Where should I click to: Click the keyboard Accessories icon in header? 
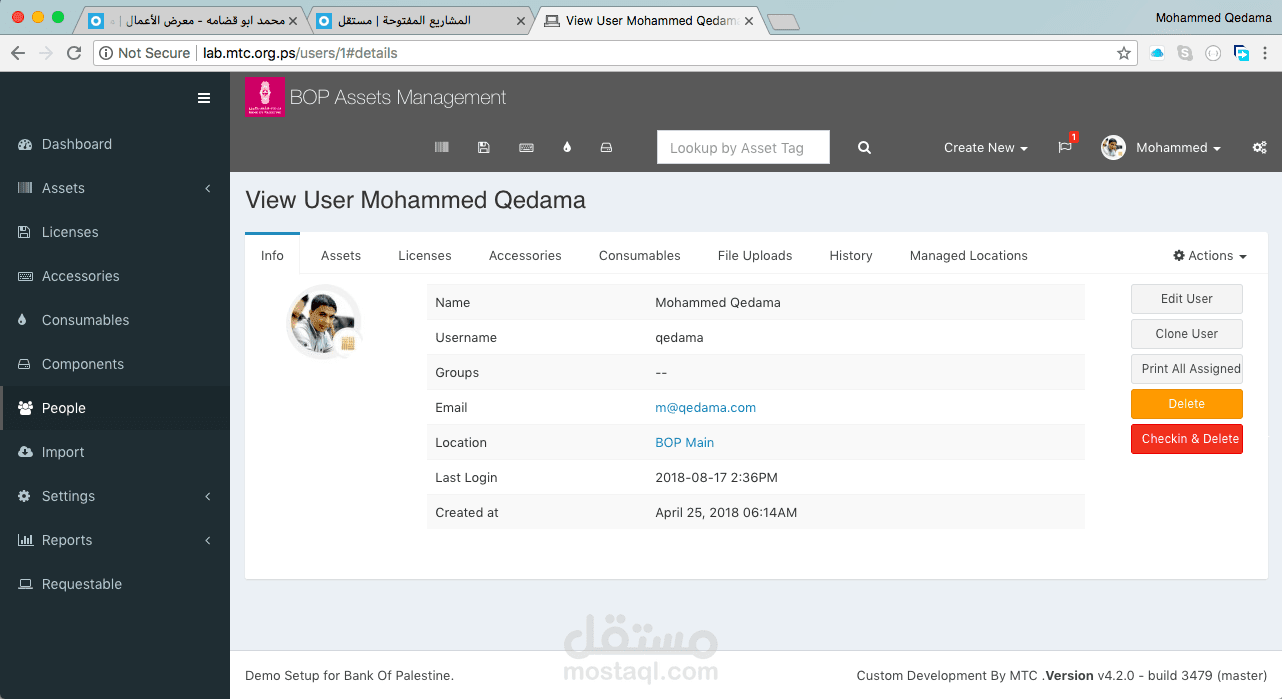526,147
